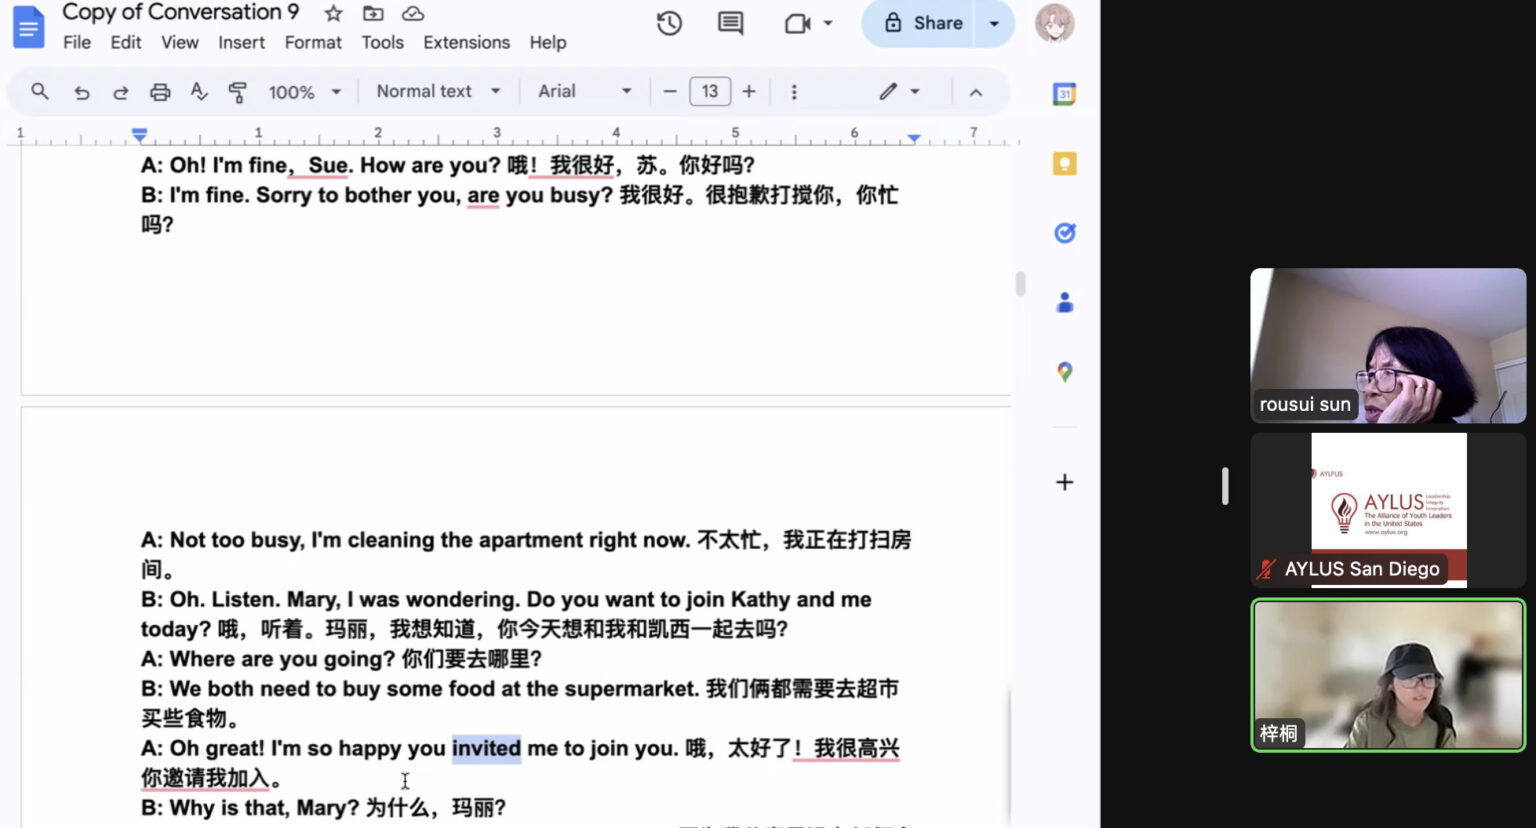The image size is (1536, 828).
Task: Open version history clock icon
Action: pos(669,23)
